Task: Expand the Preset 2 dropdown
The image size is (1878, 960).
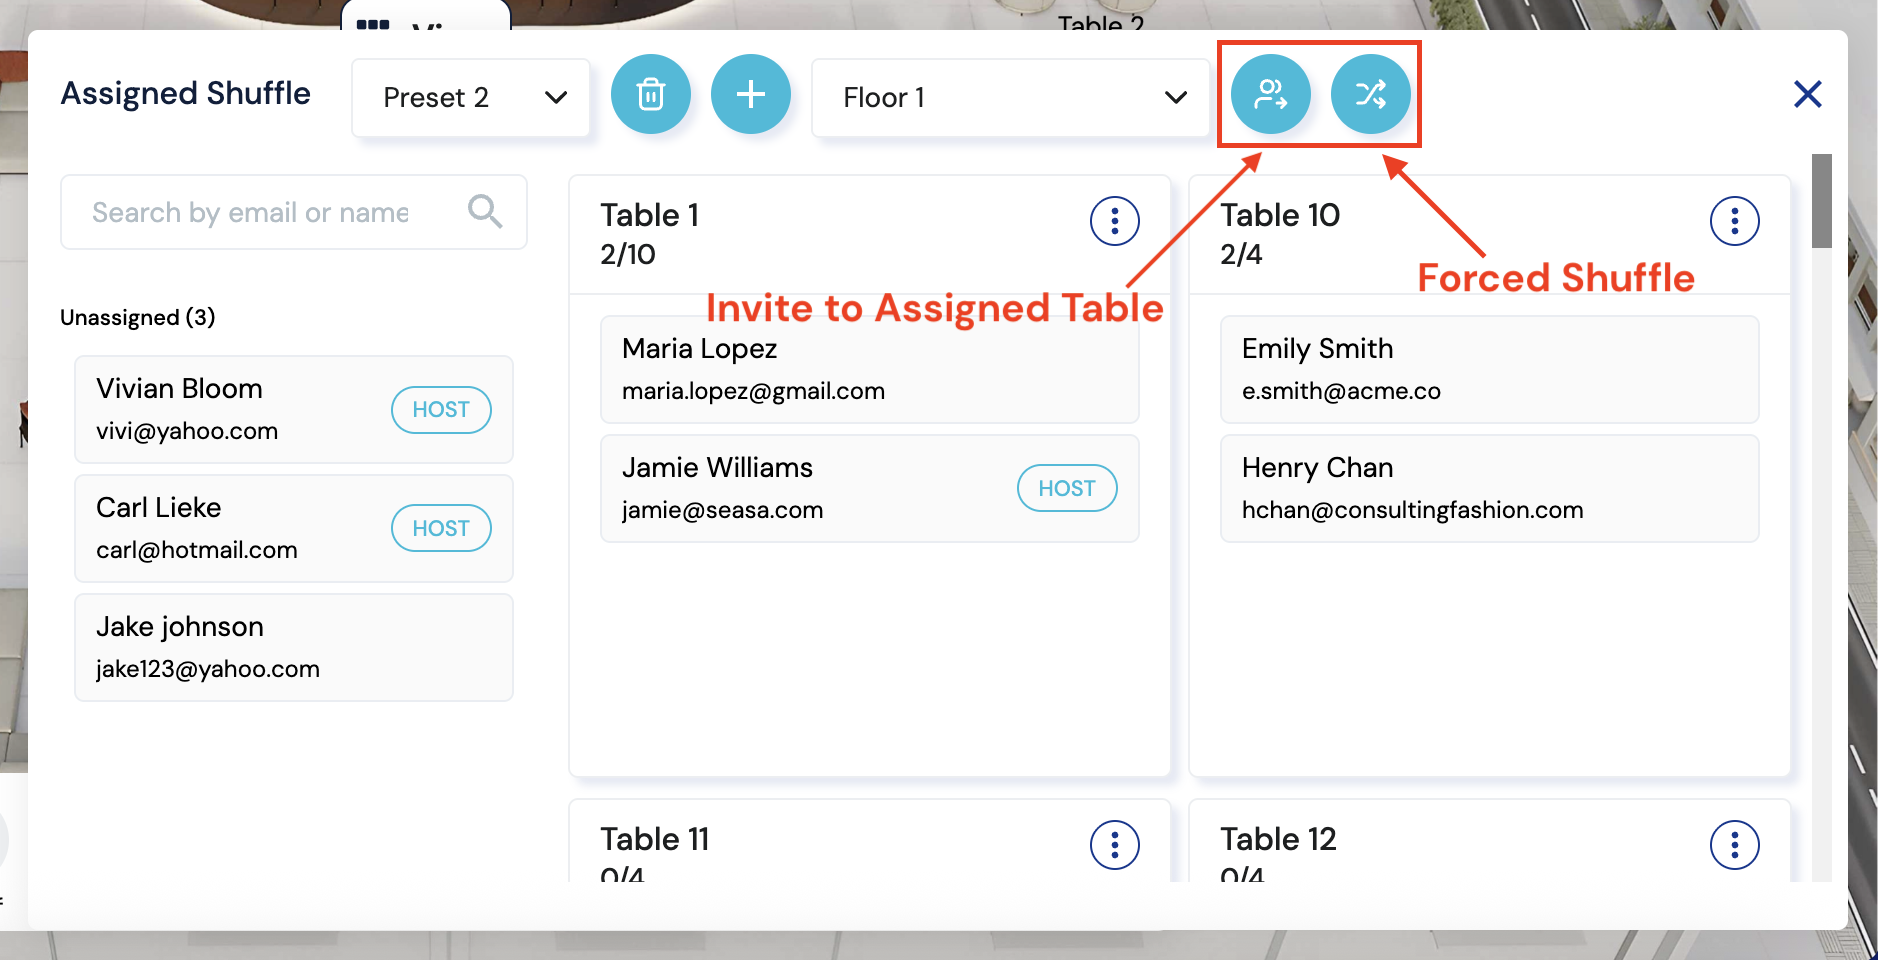Action: 471,98
